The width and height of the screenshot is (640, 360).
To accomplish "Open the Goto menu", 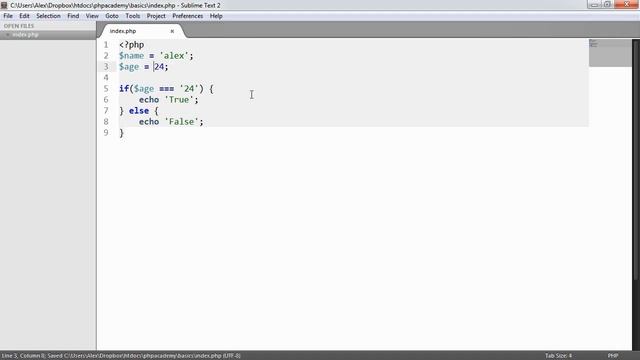I will (x=112, y=16).
